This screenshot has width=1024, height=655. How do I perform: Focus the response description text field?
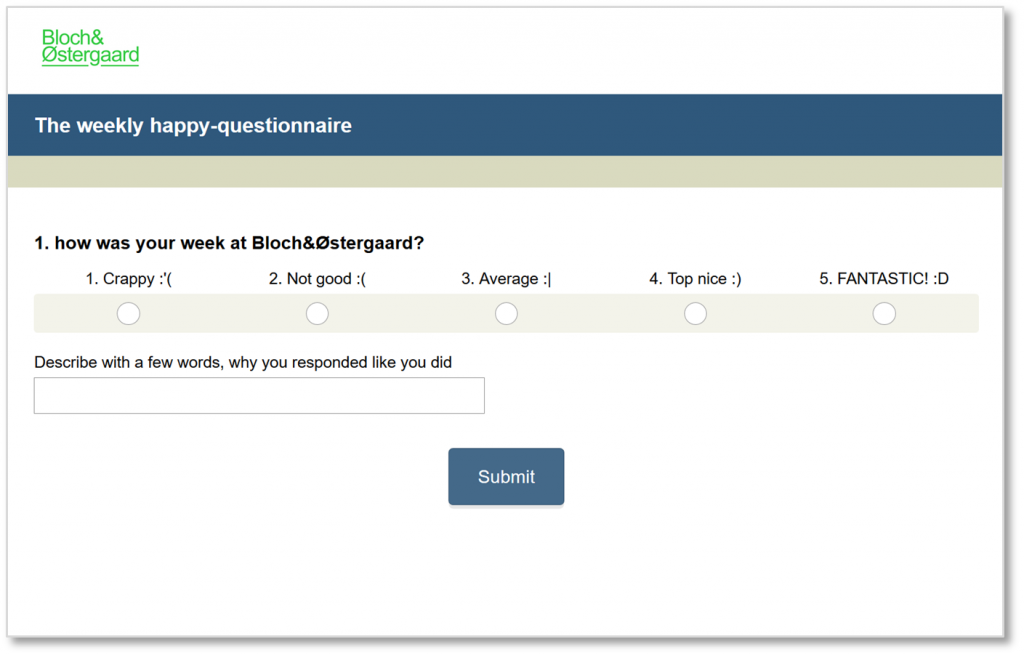pos(259,395)
